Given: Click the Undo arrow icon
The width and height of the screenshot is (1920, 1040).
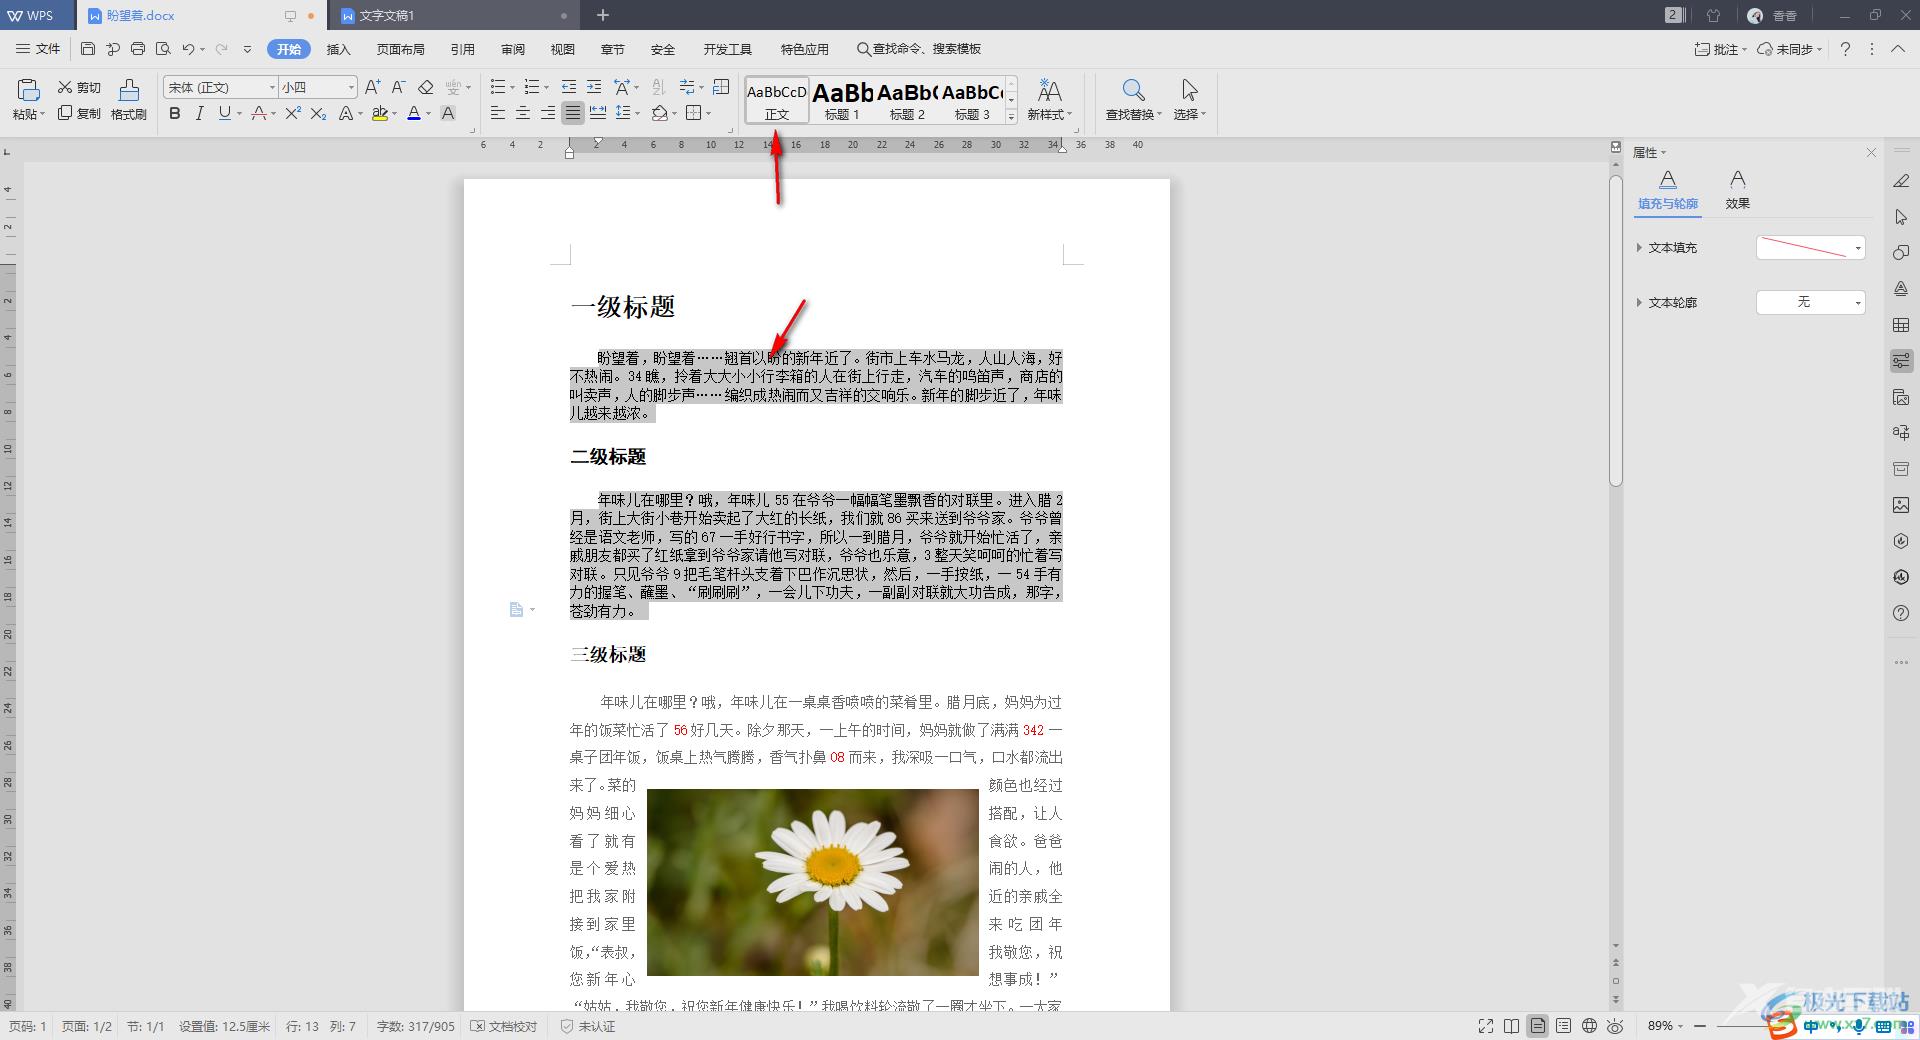Looking at the screenshot, I should pos(188,49).
